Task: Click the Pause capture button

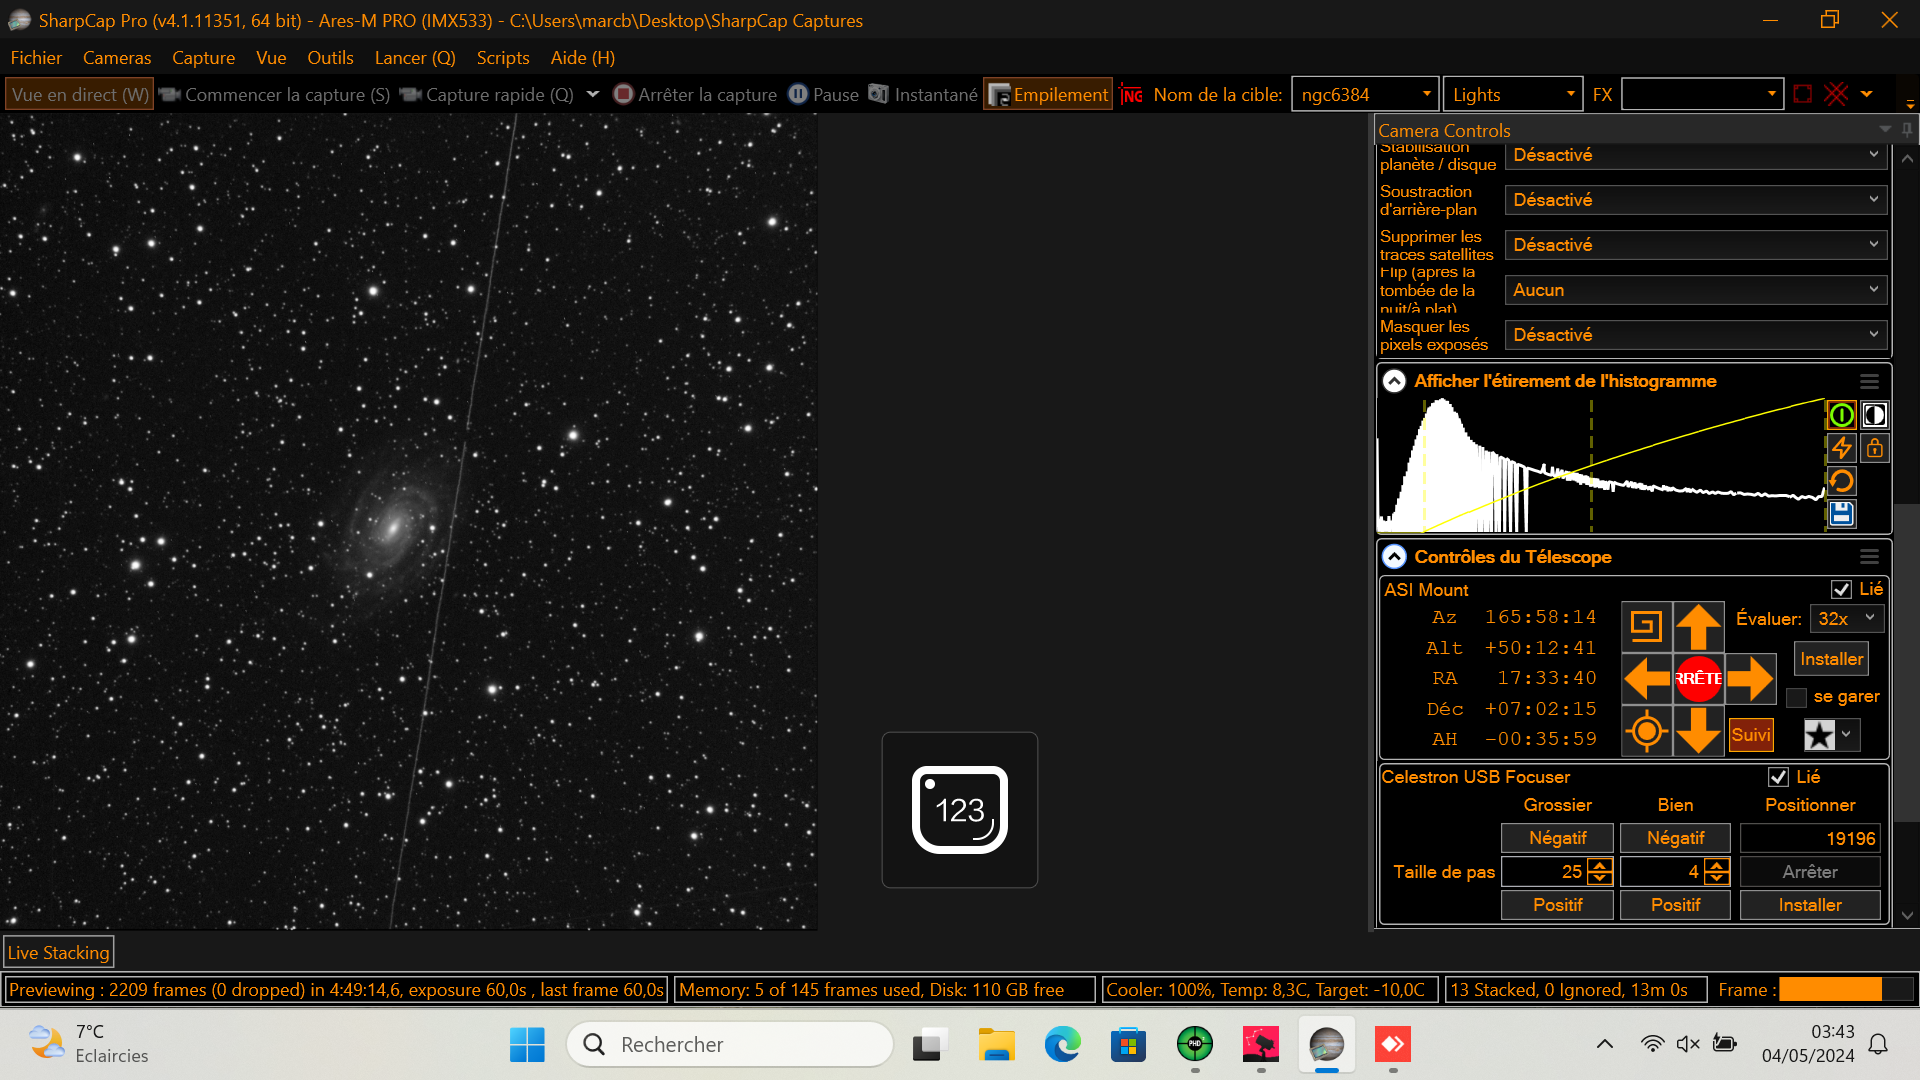Action: pos(824,94)
